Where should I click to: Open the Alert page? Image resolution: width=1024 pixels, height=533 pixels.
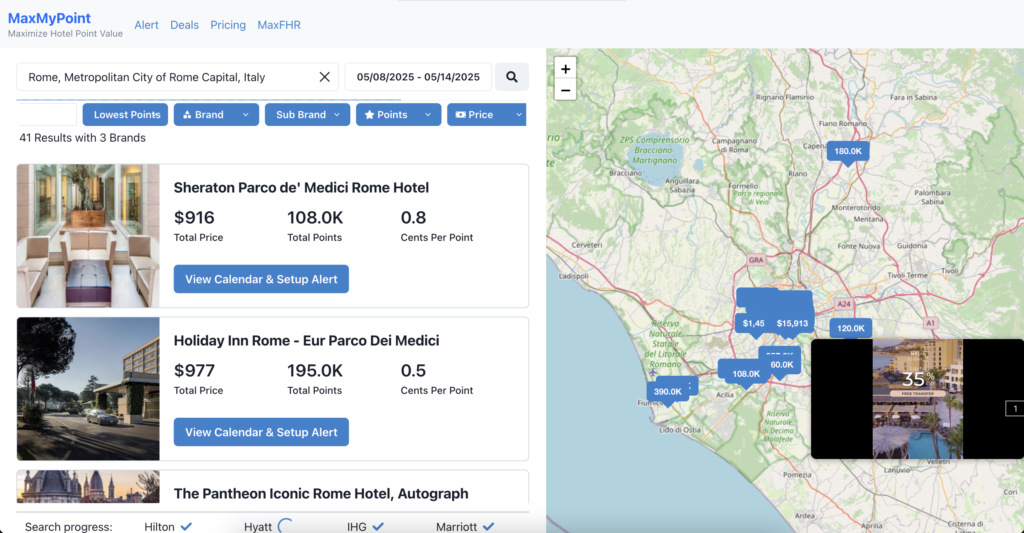(x=146, y=25)
